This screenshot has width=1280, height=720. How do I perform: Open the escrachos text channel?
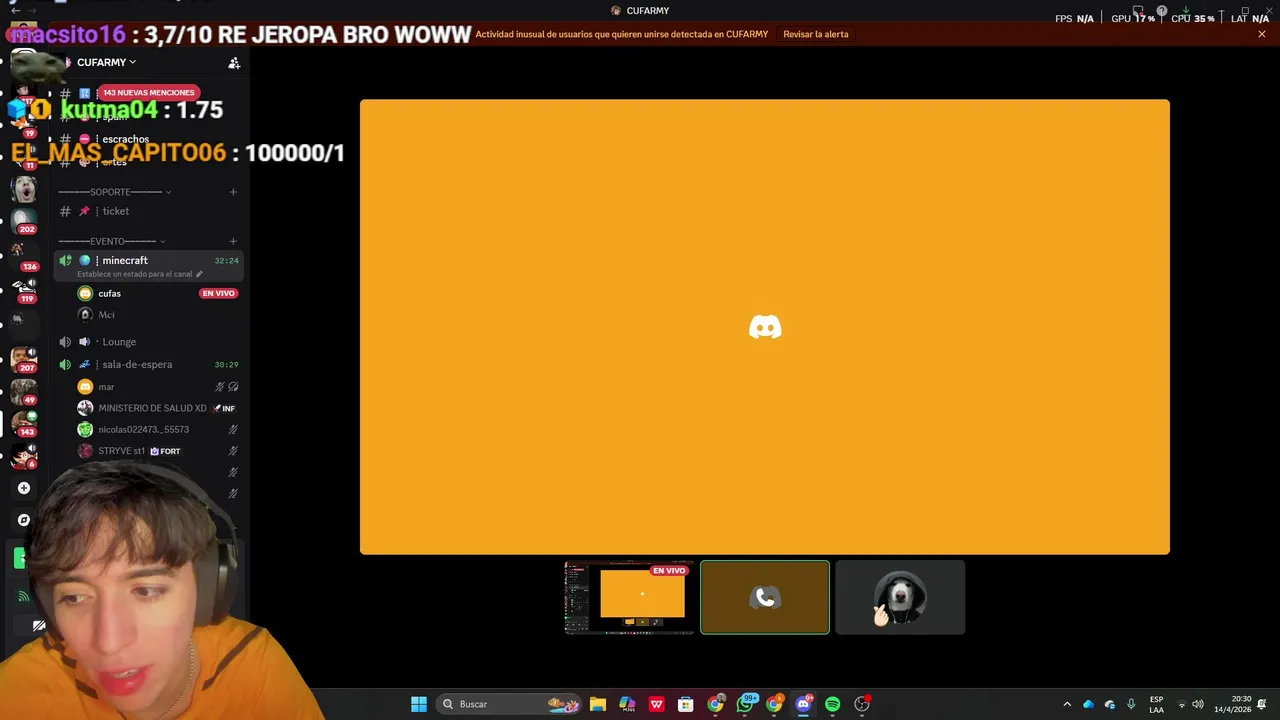pos(125,139)
